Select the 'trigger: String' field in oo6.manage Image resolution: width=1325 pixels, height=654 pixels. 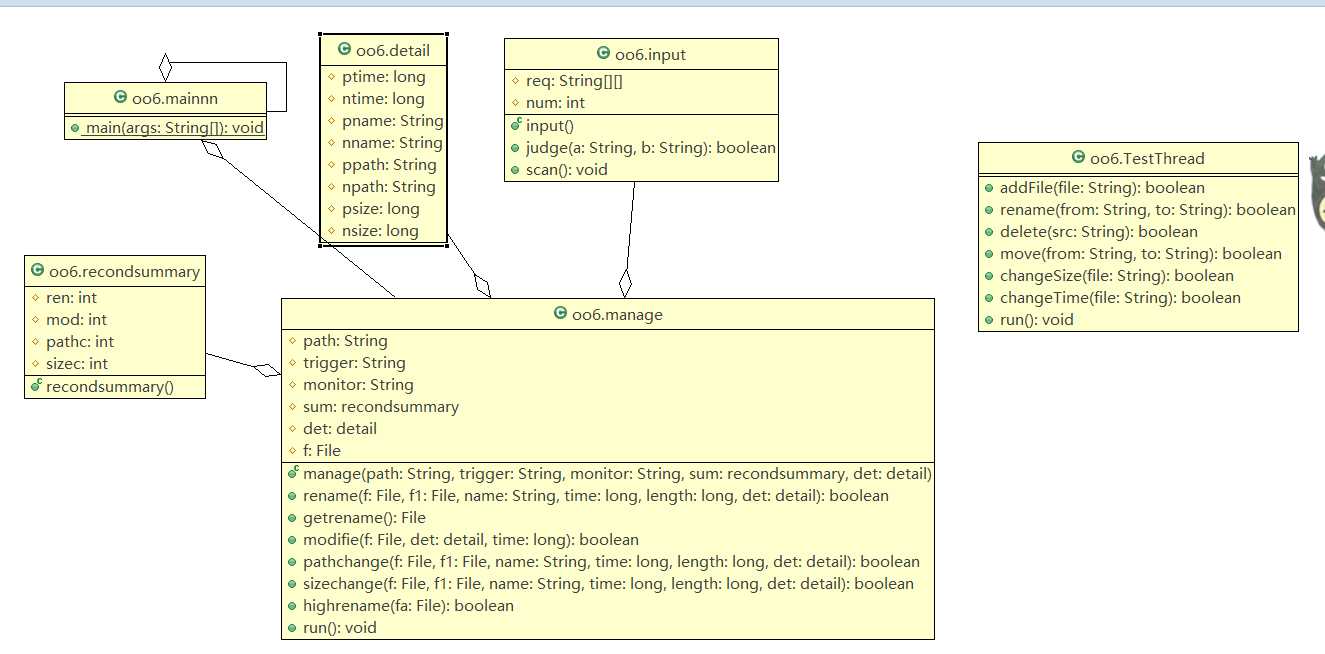[354, 363]
